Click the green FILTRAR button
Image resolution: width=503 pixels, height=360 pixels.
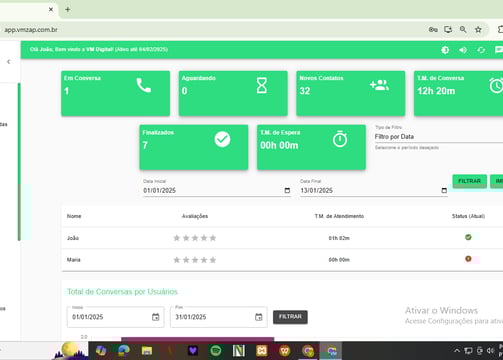pos(469,181)
